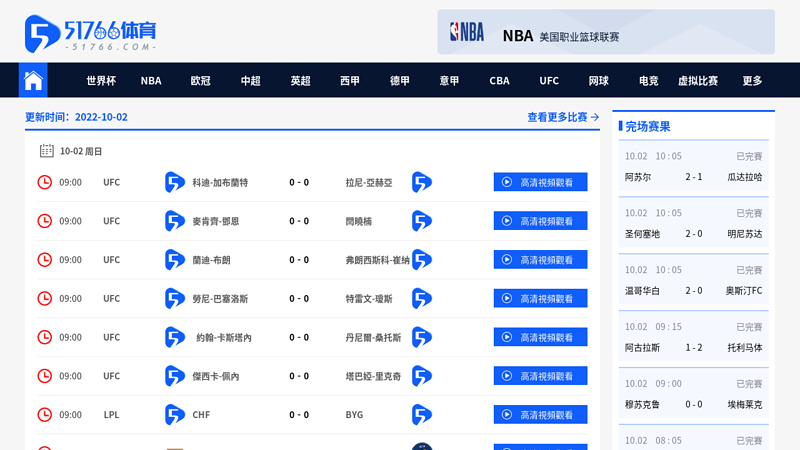
Task: Click team logo next to 弗朗西斯科-崔納
Action: coord(421,260)
